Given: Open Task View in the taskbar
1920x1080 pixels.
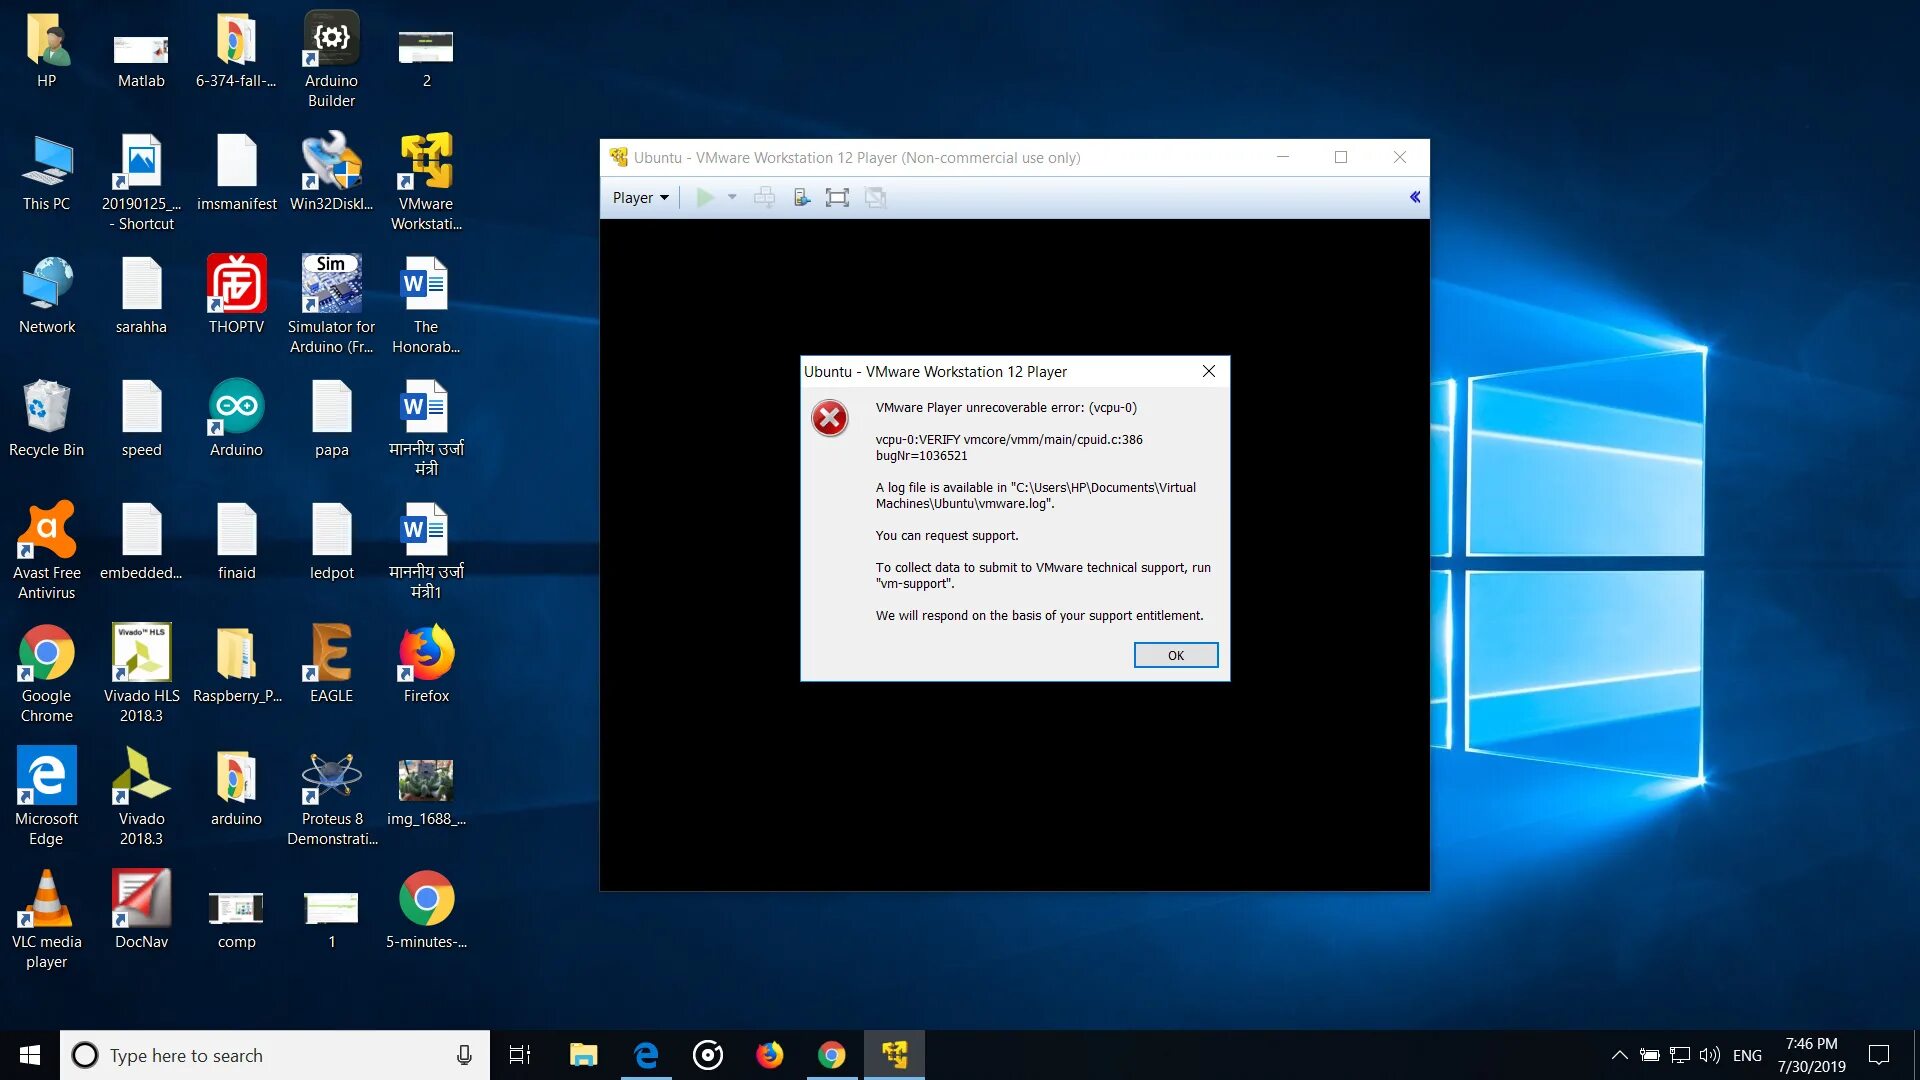Looking at the screenshot, I should [x=520, y=1055].
